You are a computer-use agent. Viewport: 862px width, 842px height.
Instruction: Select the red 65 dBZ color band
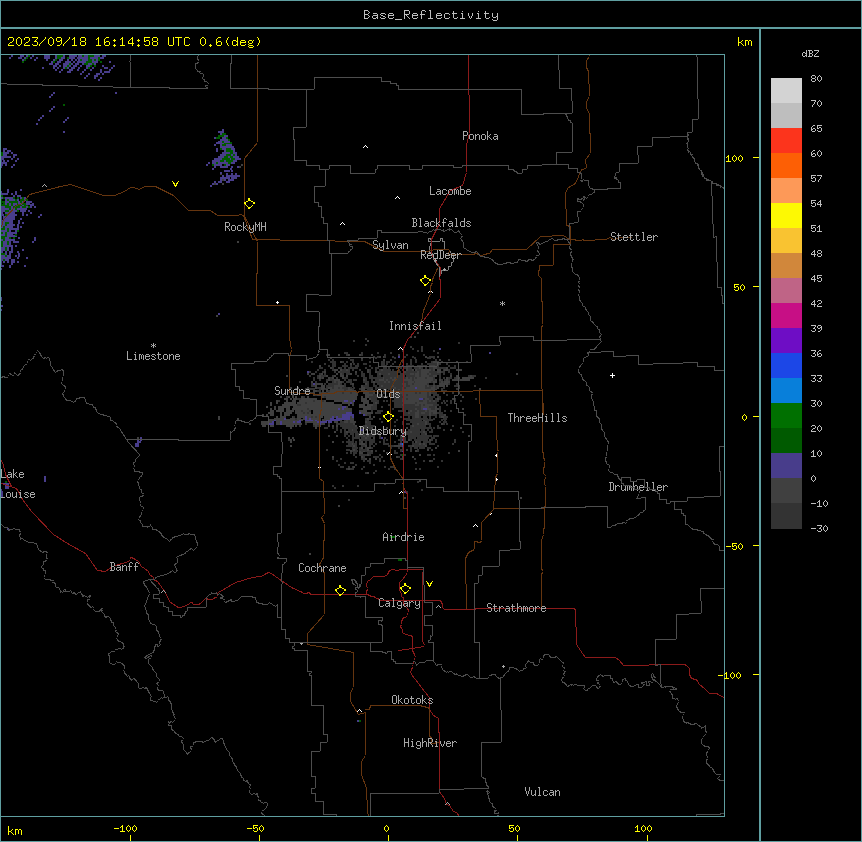click(x=786, y=140)
